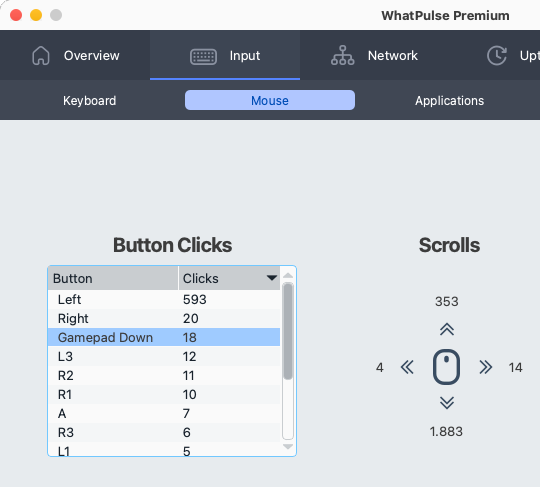Viewport: 540px width, 487px height.
Task: Select the R1 row
Action: click(164, 394)
